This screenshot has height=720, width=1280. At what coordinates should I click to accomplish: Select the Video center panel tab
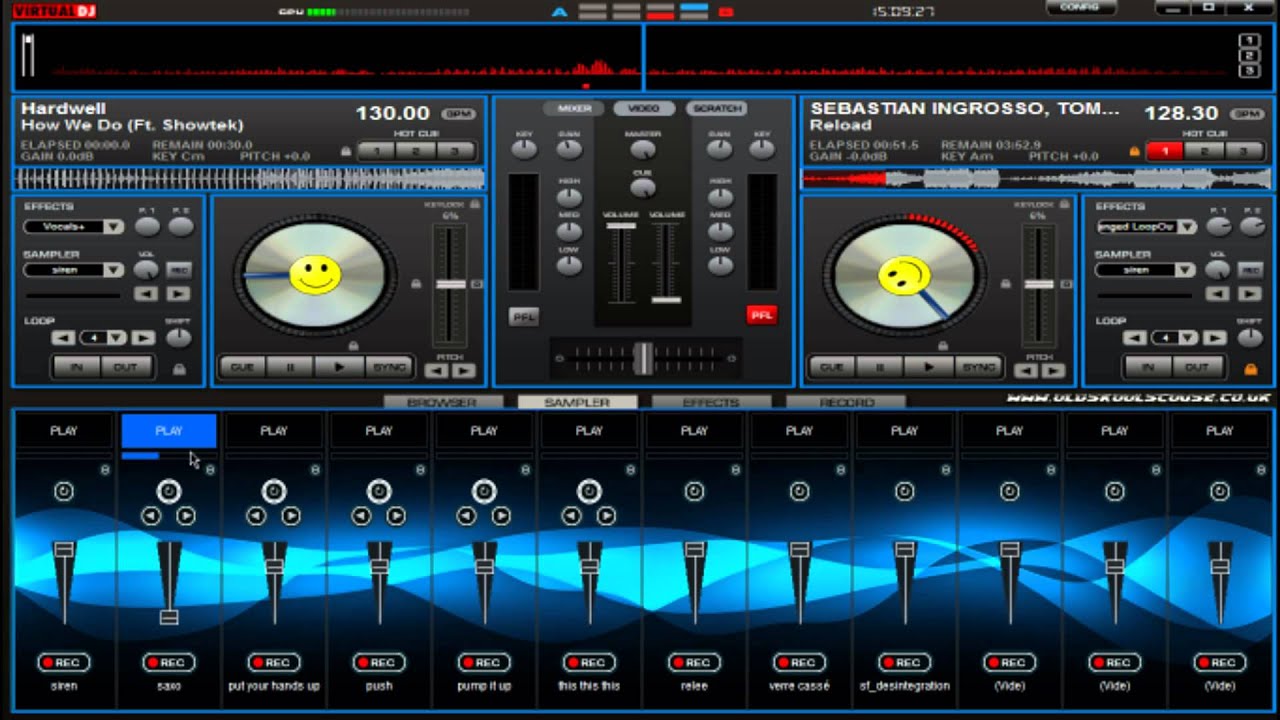click(x=644, y=108)
